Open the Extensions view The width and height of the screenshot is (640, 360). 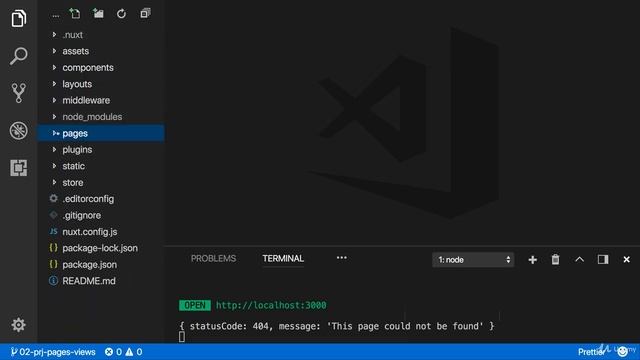18,168
